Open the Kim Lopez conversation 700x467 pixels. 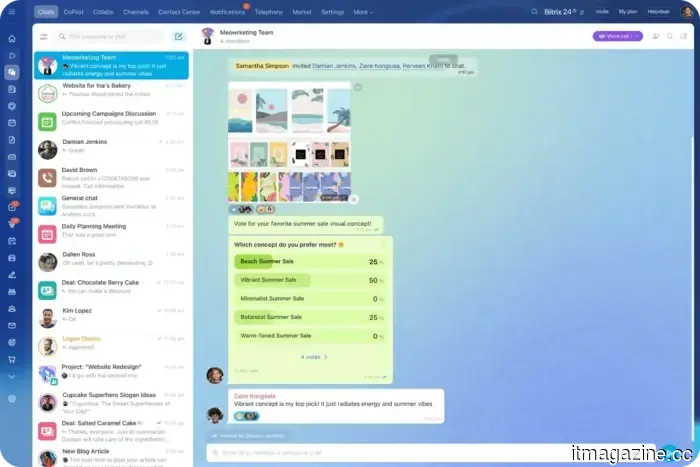tap(112, 318)
